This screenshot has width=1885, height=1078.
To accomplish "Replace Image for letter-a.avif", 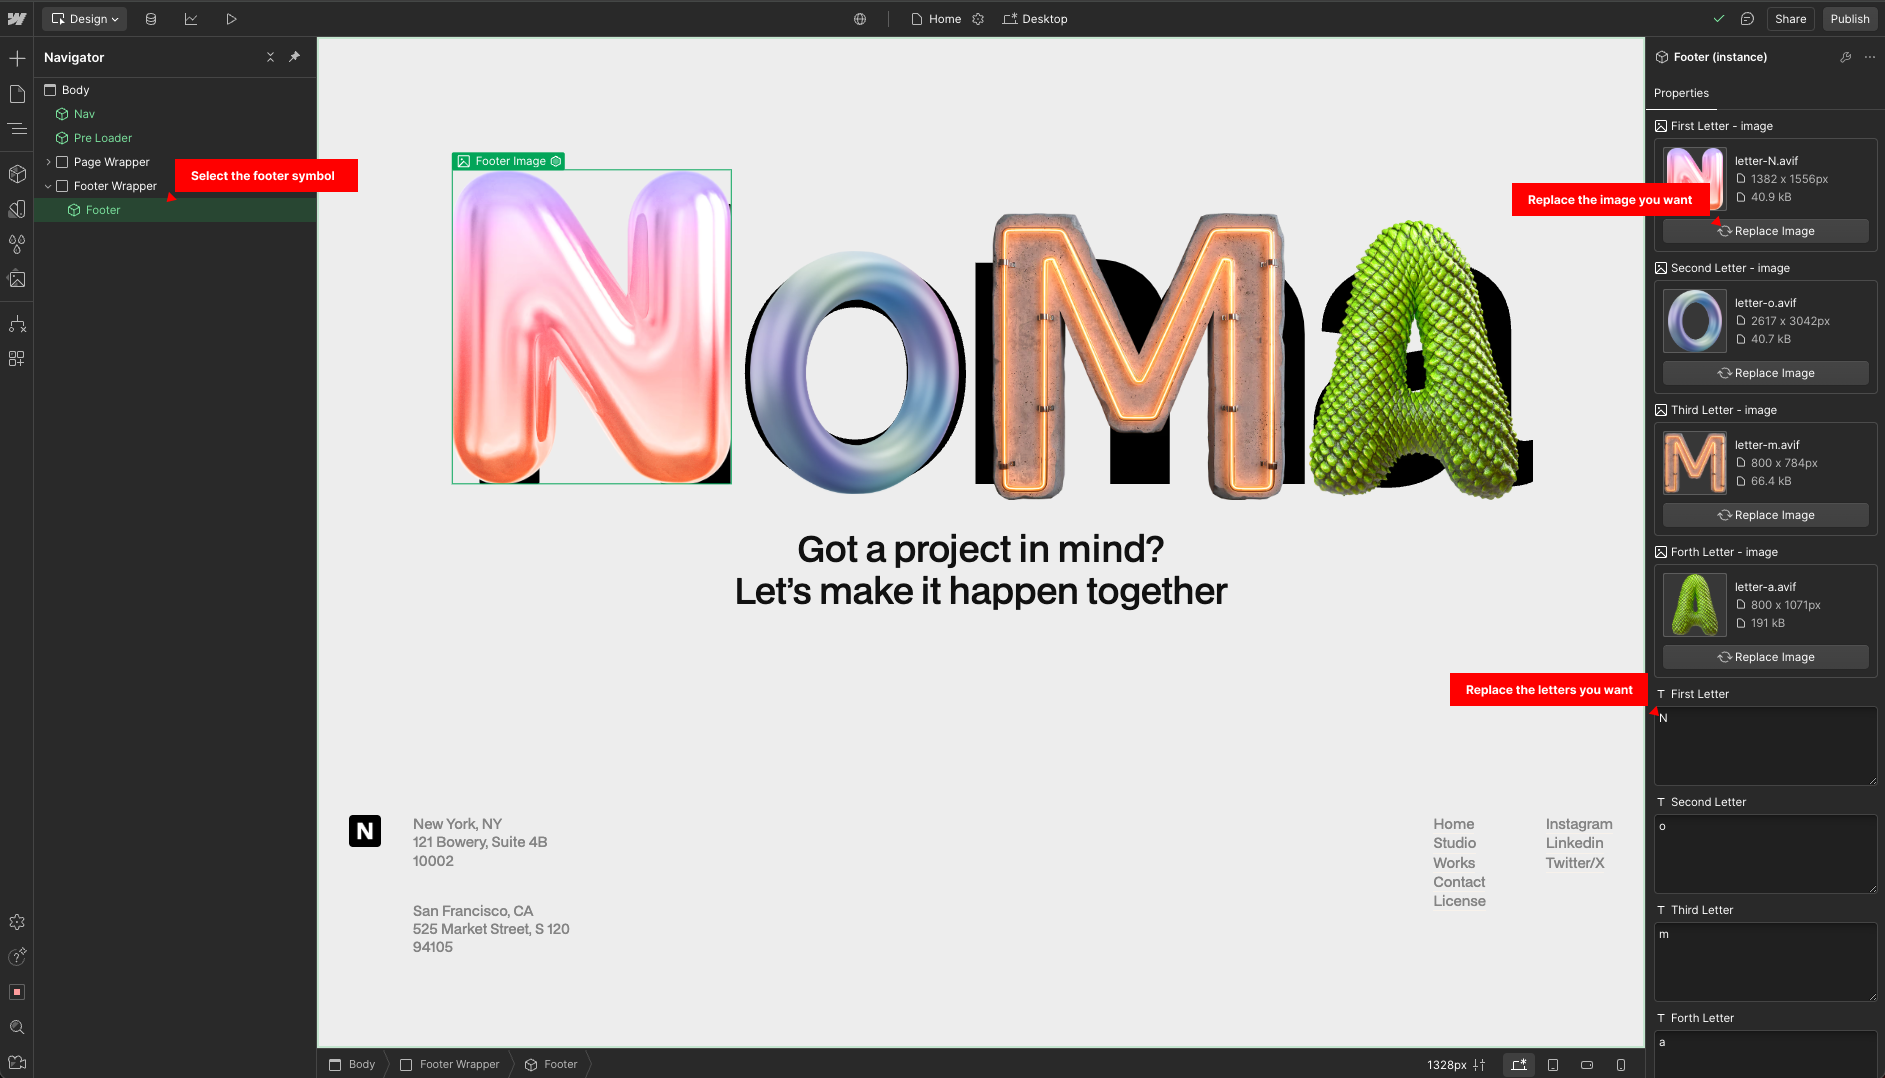I will pyautogui.click(x=1765, y=657).
